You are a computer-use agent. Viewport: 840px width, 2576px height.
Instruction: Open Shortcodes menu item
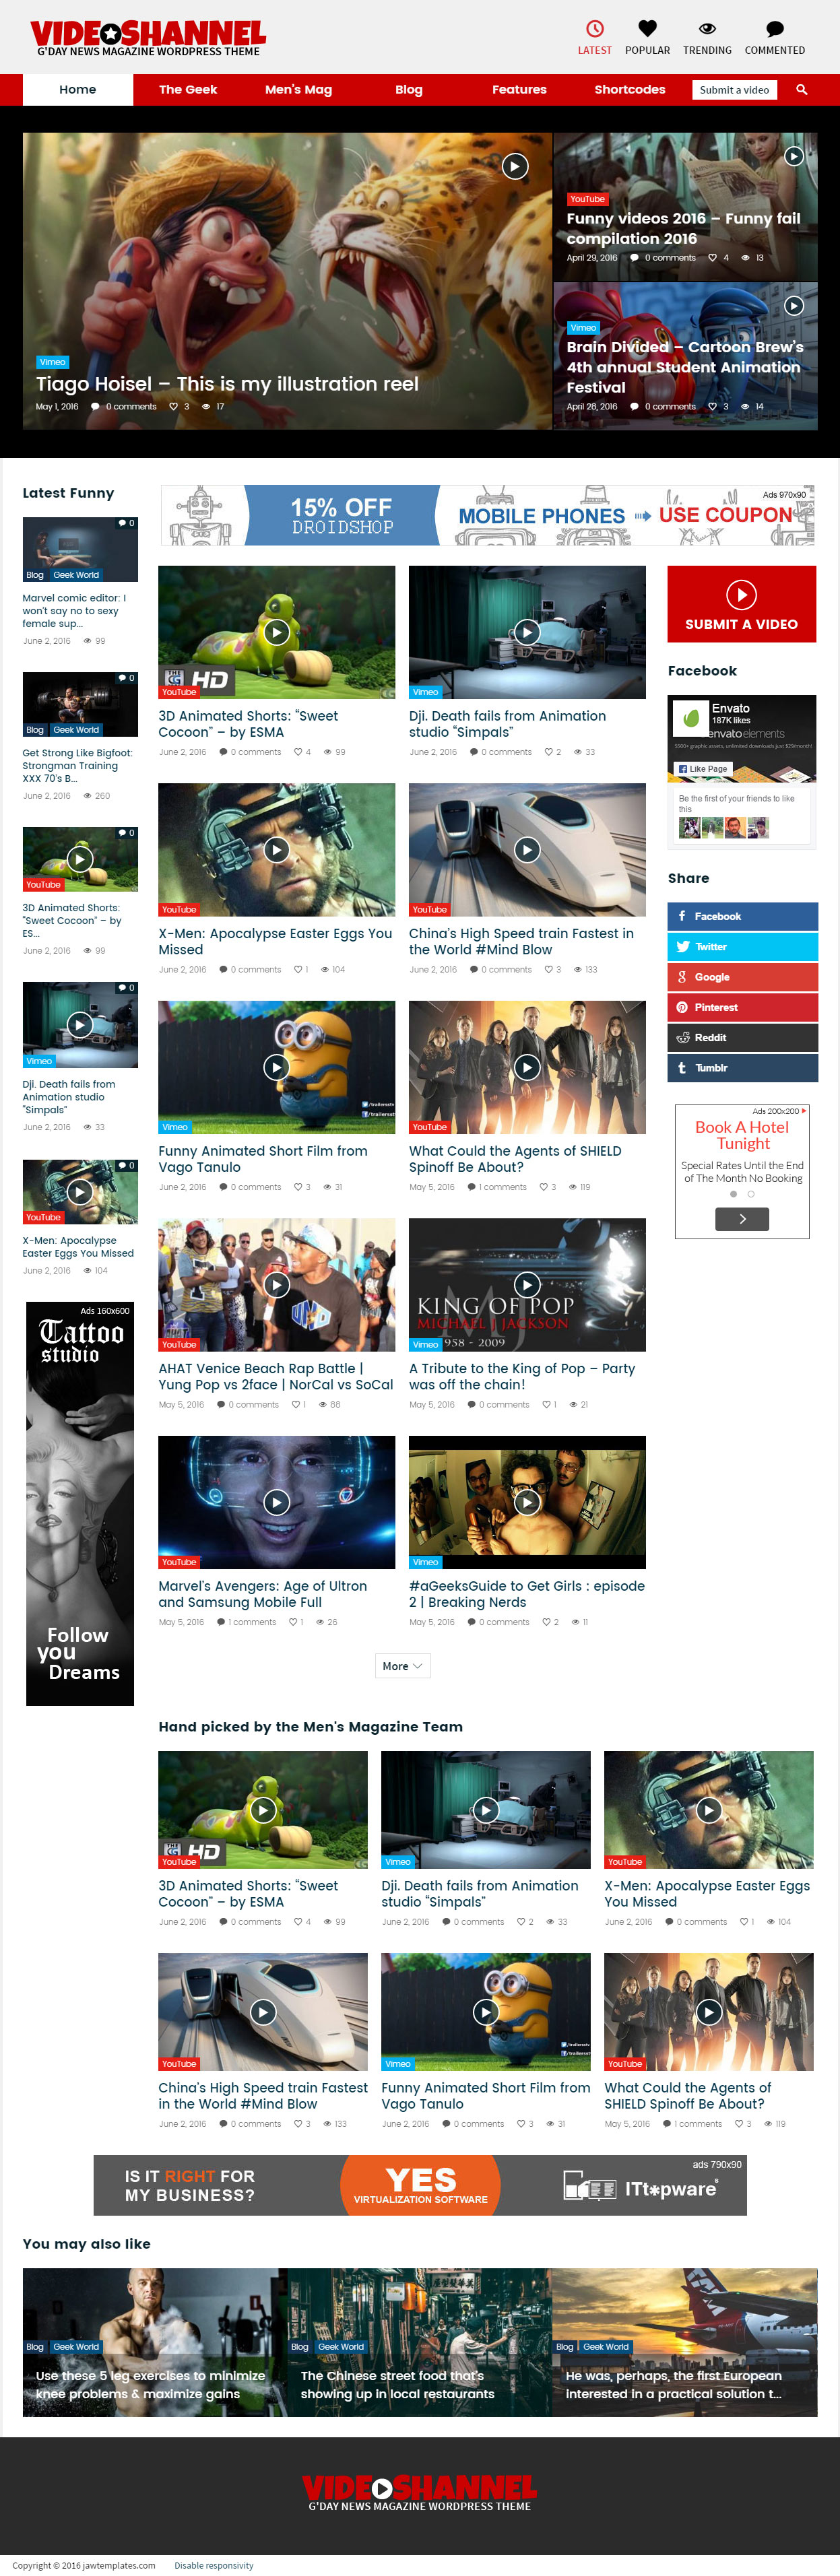[x=630, y=90]
